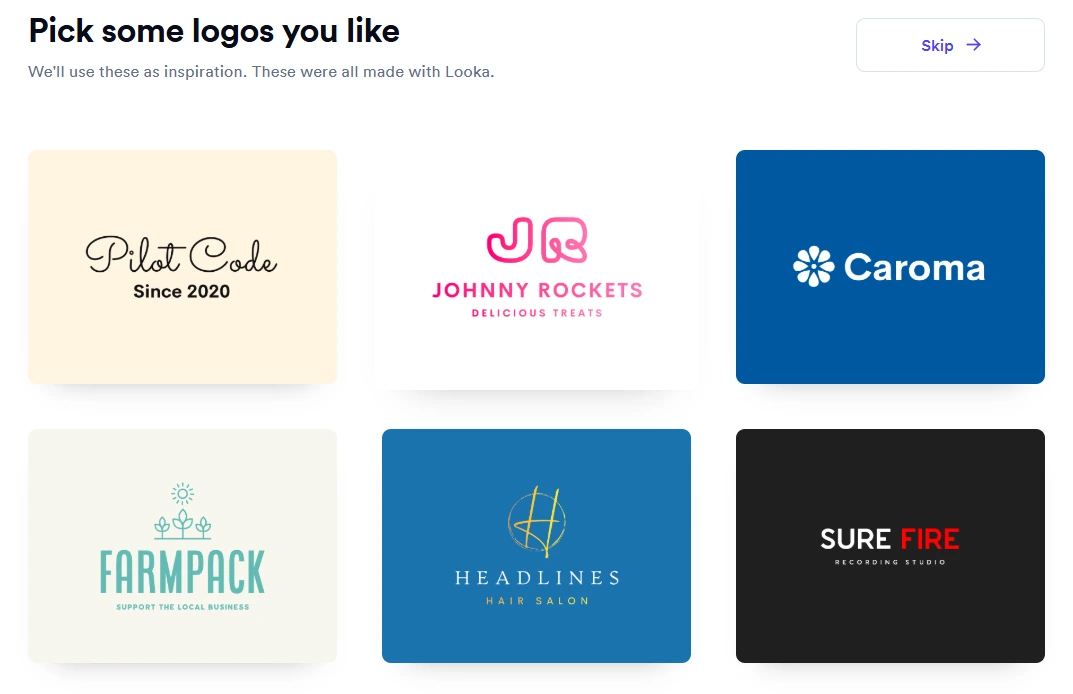The width and height of the screenshot is (1073, 694).
Task: Click the pink JR monogram icon
Action: pos(537,240)
